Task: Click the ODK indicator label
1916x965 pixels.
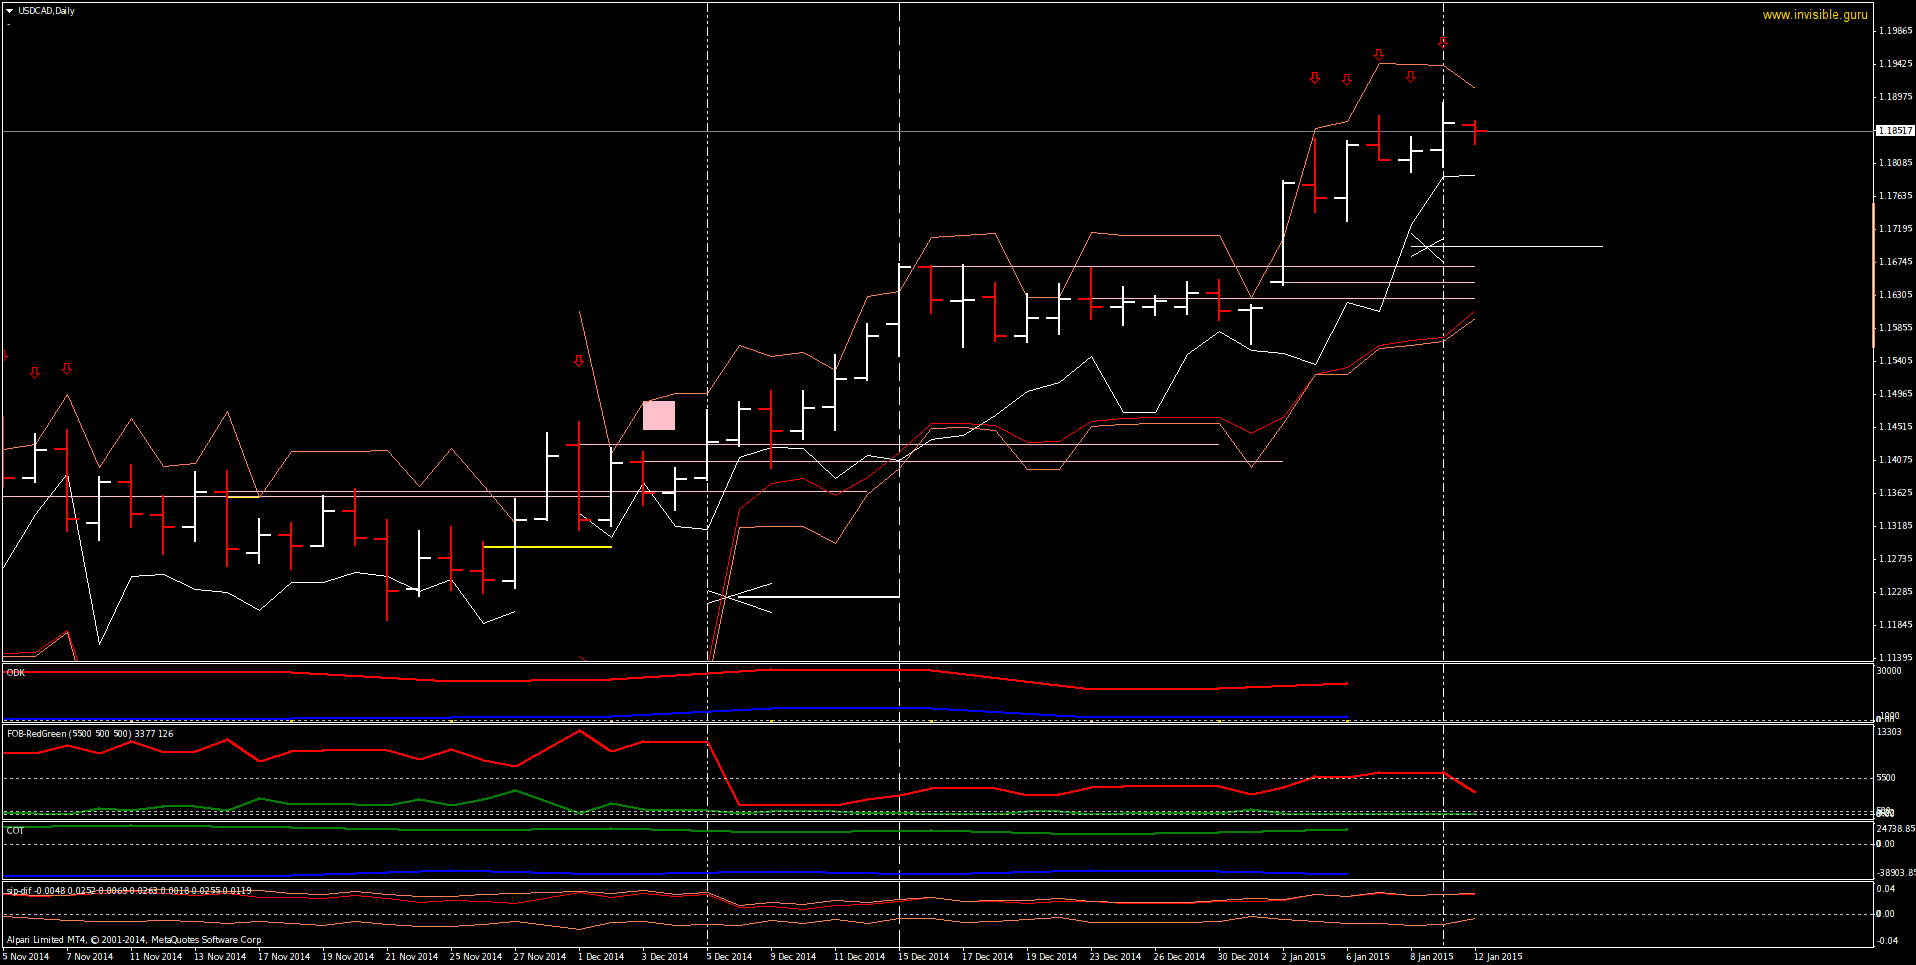Action: tap(16, 673)
